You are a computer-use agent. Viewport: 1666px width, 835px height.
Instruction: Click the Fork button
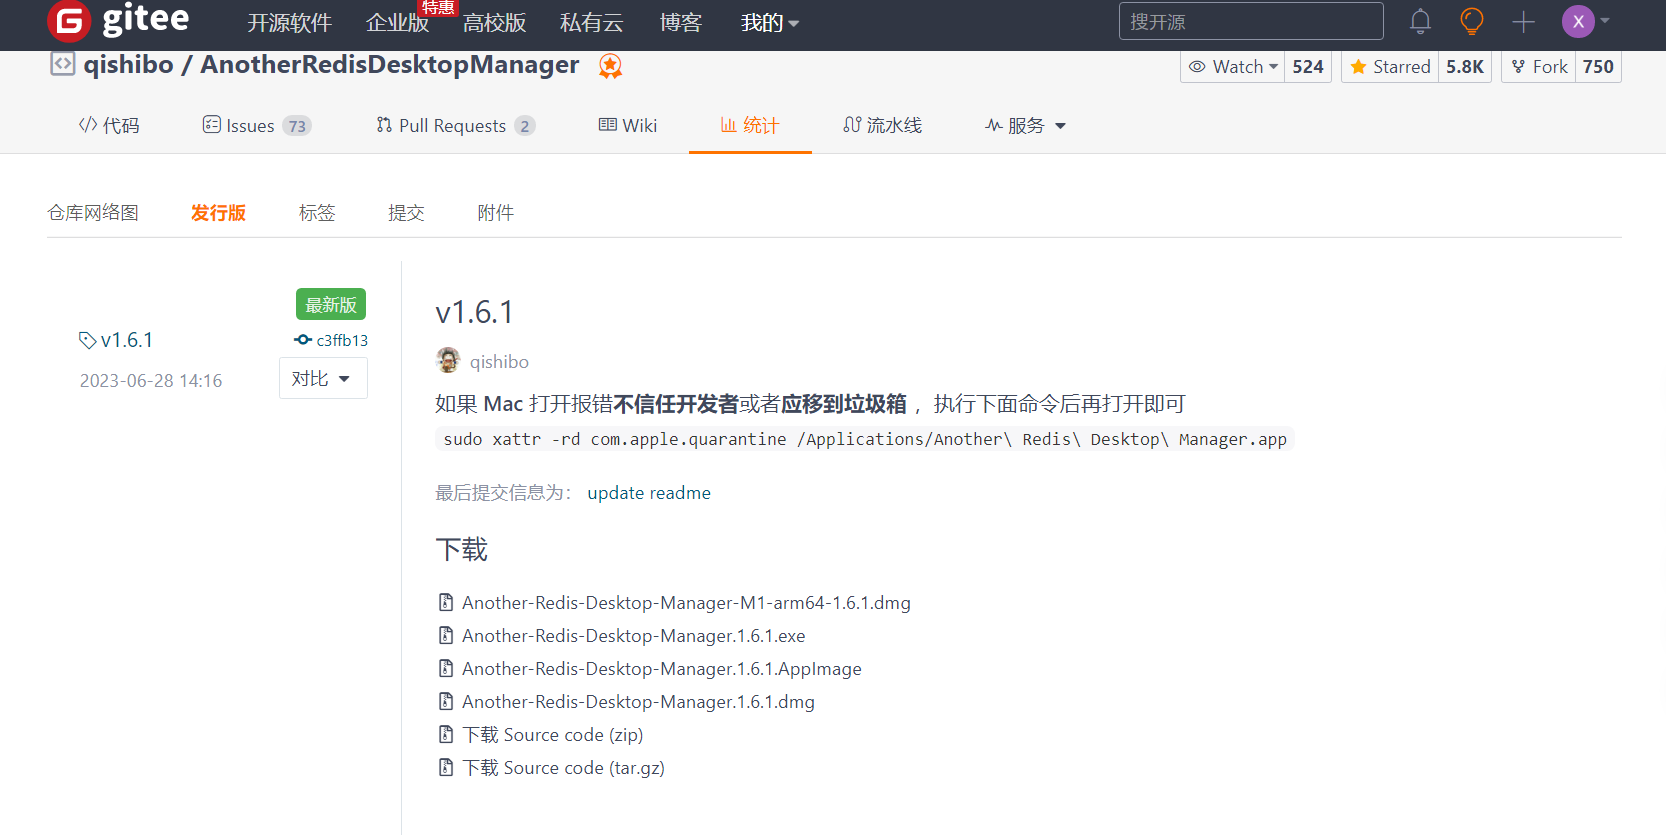pos(1539,67)
